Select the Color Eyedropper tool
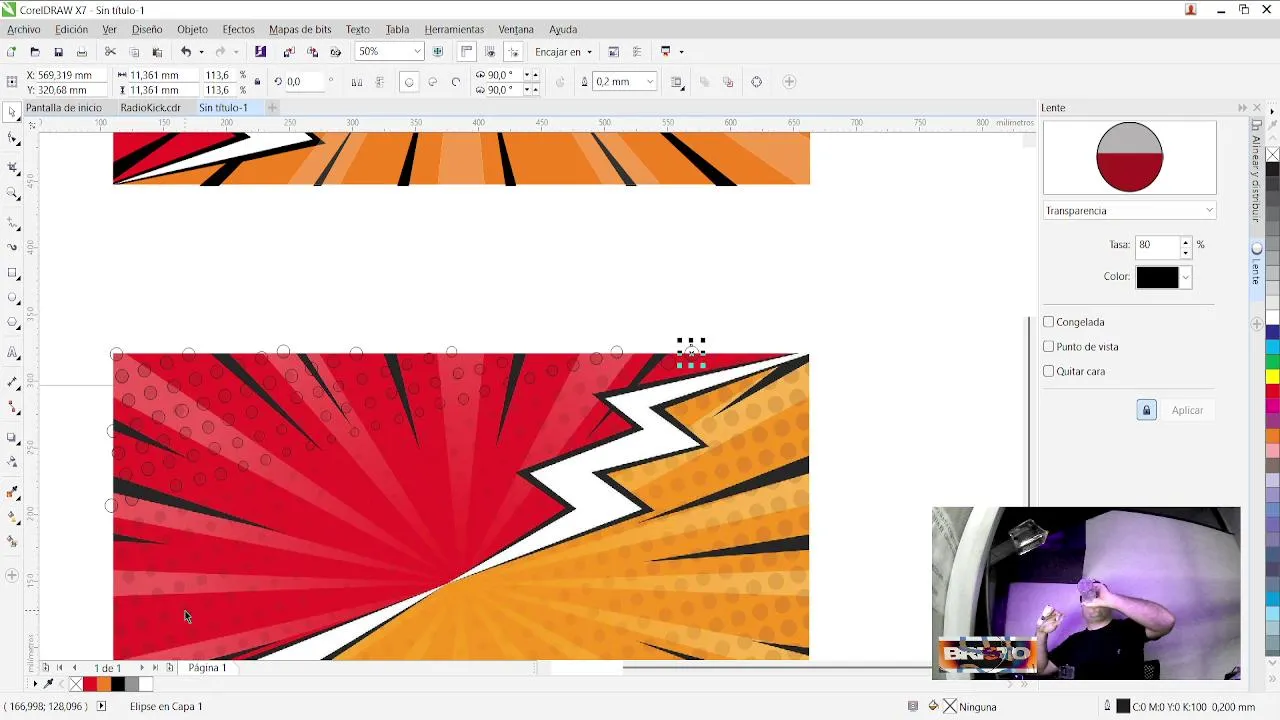This screenshot has width=1280, height=720. point(12,492)
